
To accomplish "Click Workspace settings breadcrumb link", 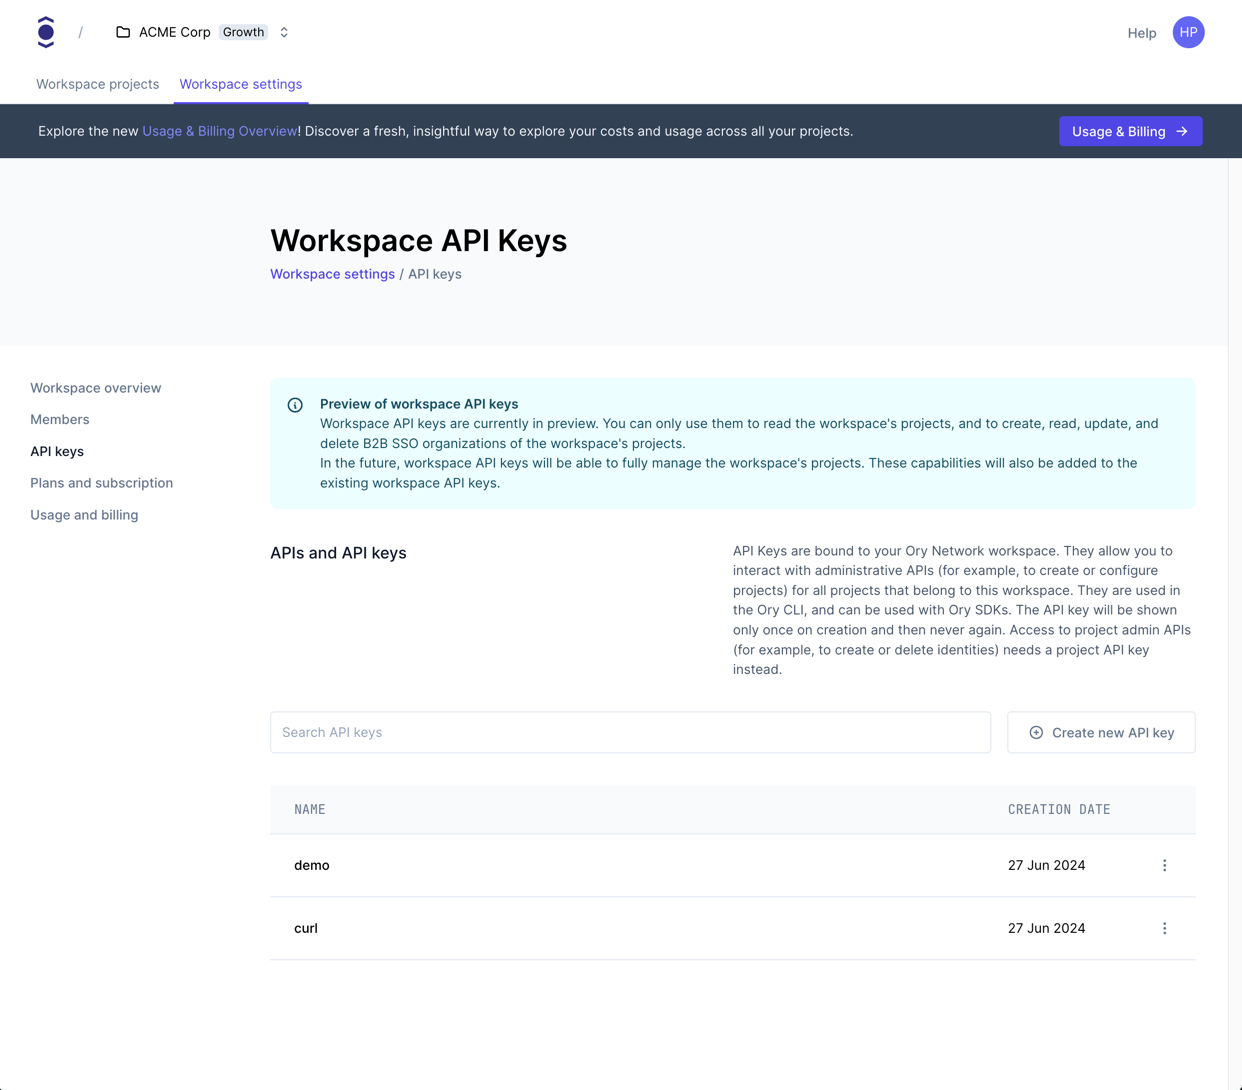I will point(332,274).
